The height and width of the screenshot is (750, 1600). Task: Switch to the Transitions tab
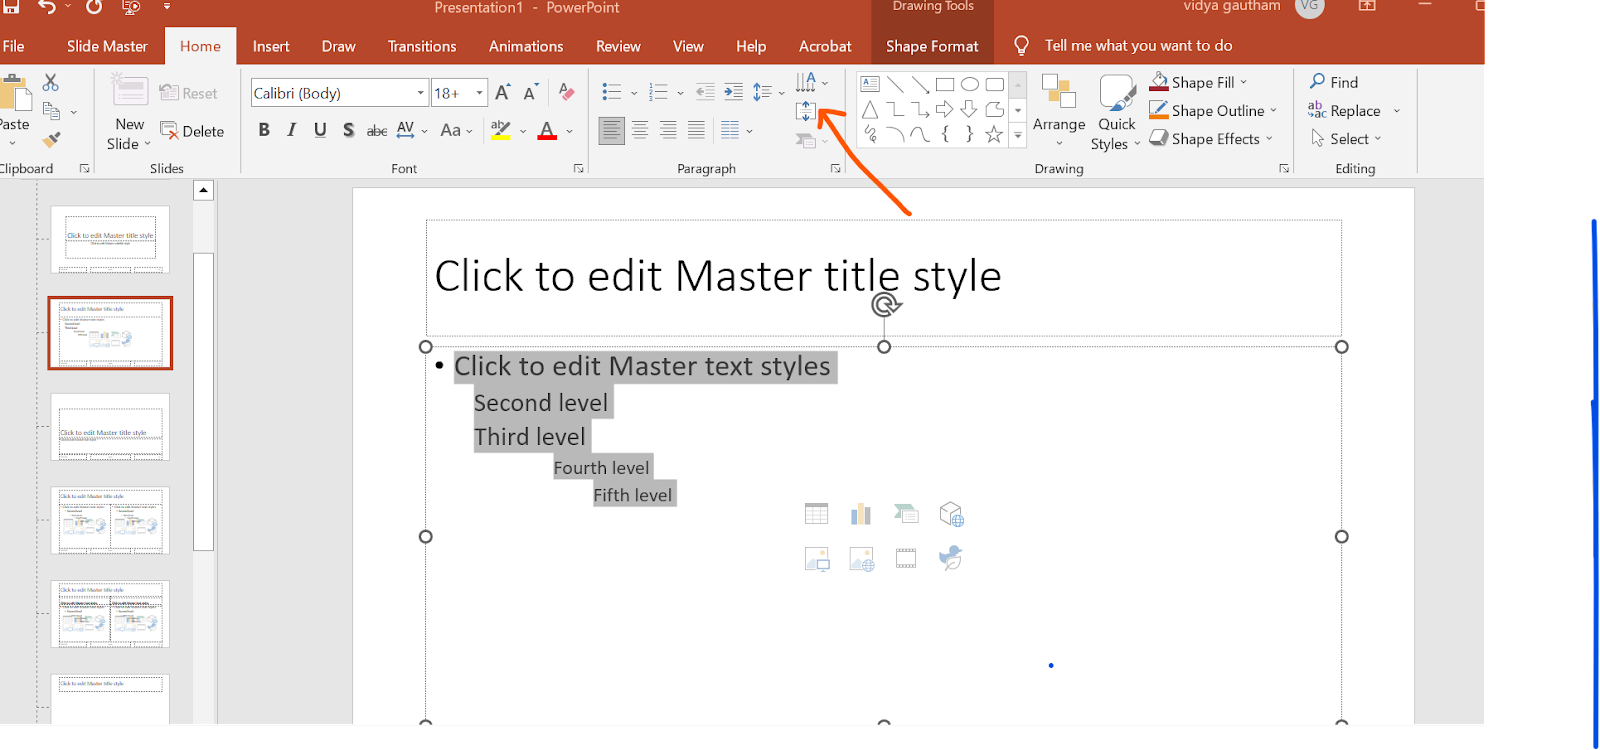422,46
